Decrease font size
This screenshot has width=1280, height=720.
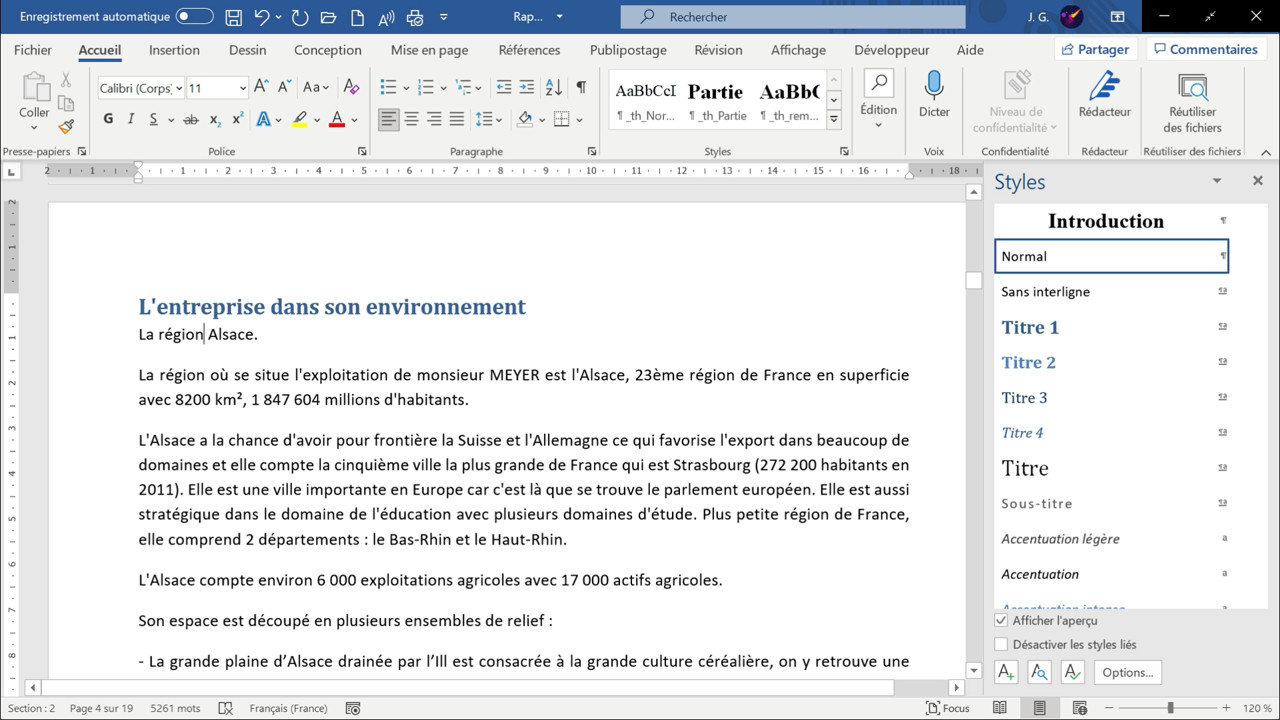click(284, 88)
